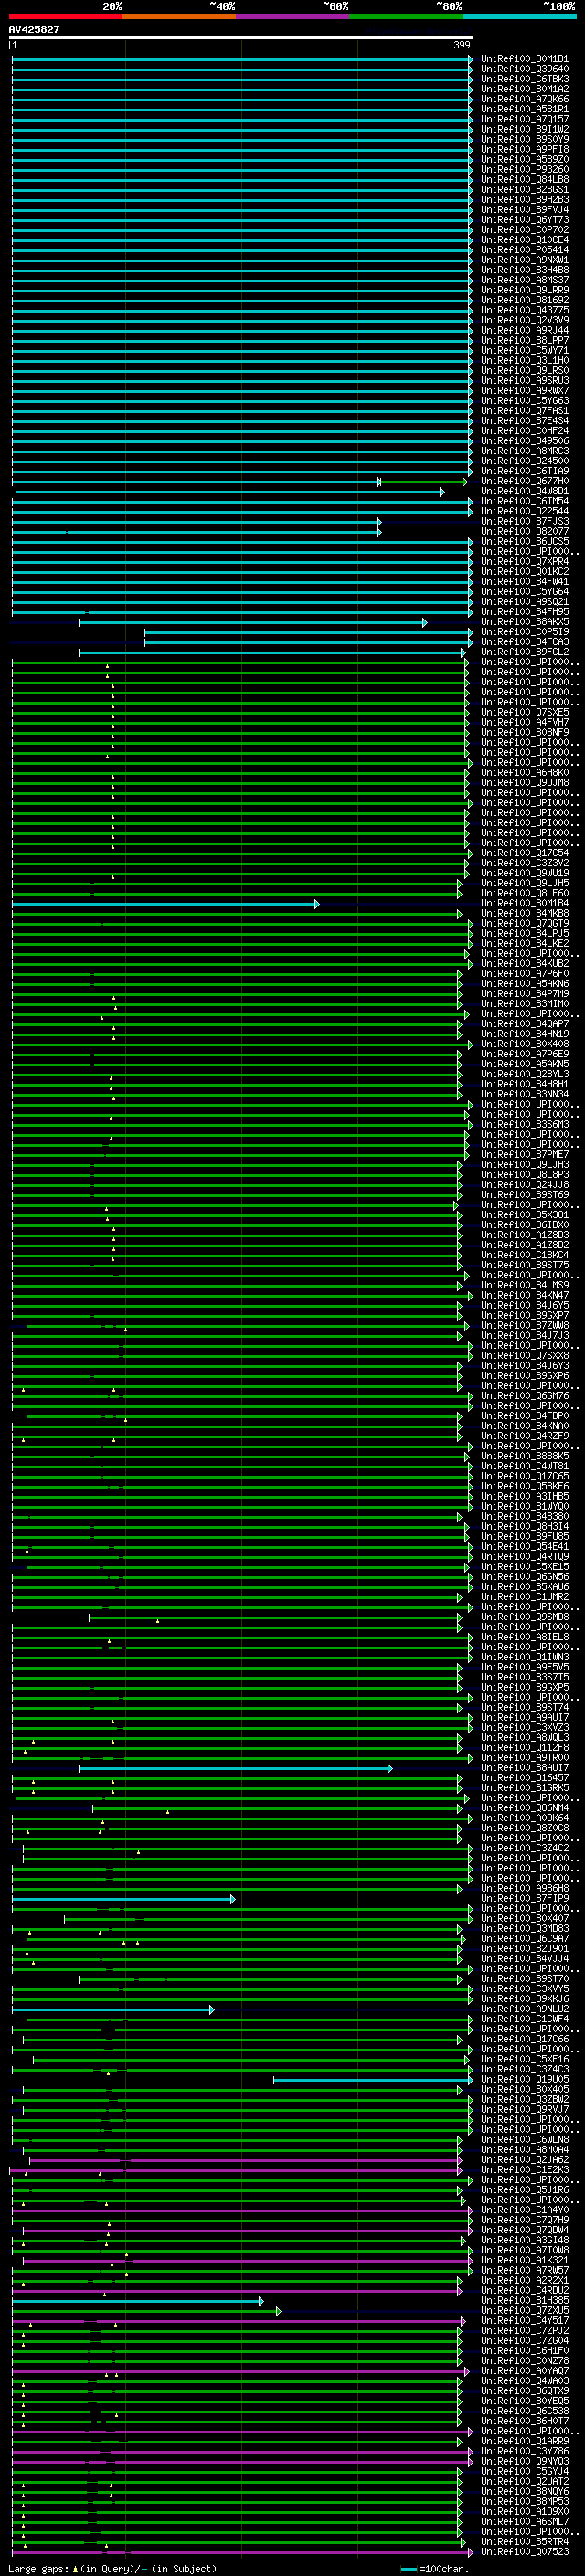Select label UniRef100_Q28YL3
Image resolution: width=585 pixels, height=2576 pixels.
pyautogui.click(x=525, y=1075)
